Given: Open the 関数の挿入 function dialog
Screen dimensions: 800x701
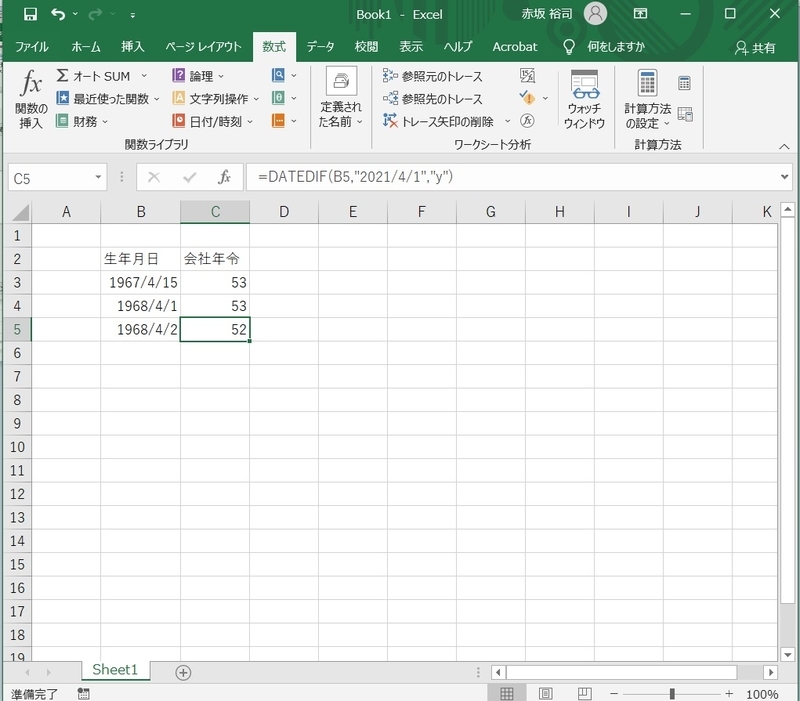Looking at the screenshot, I should pos(31,99).
